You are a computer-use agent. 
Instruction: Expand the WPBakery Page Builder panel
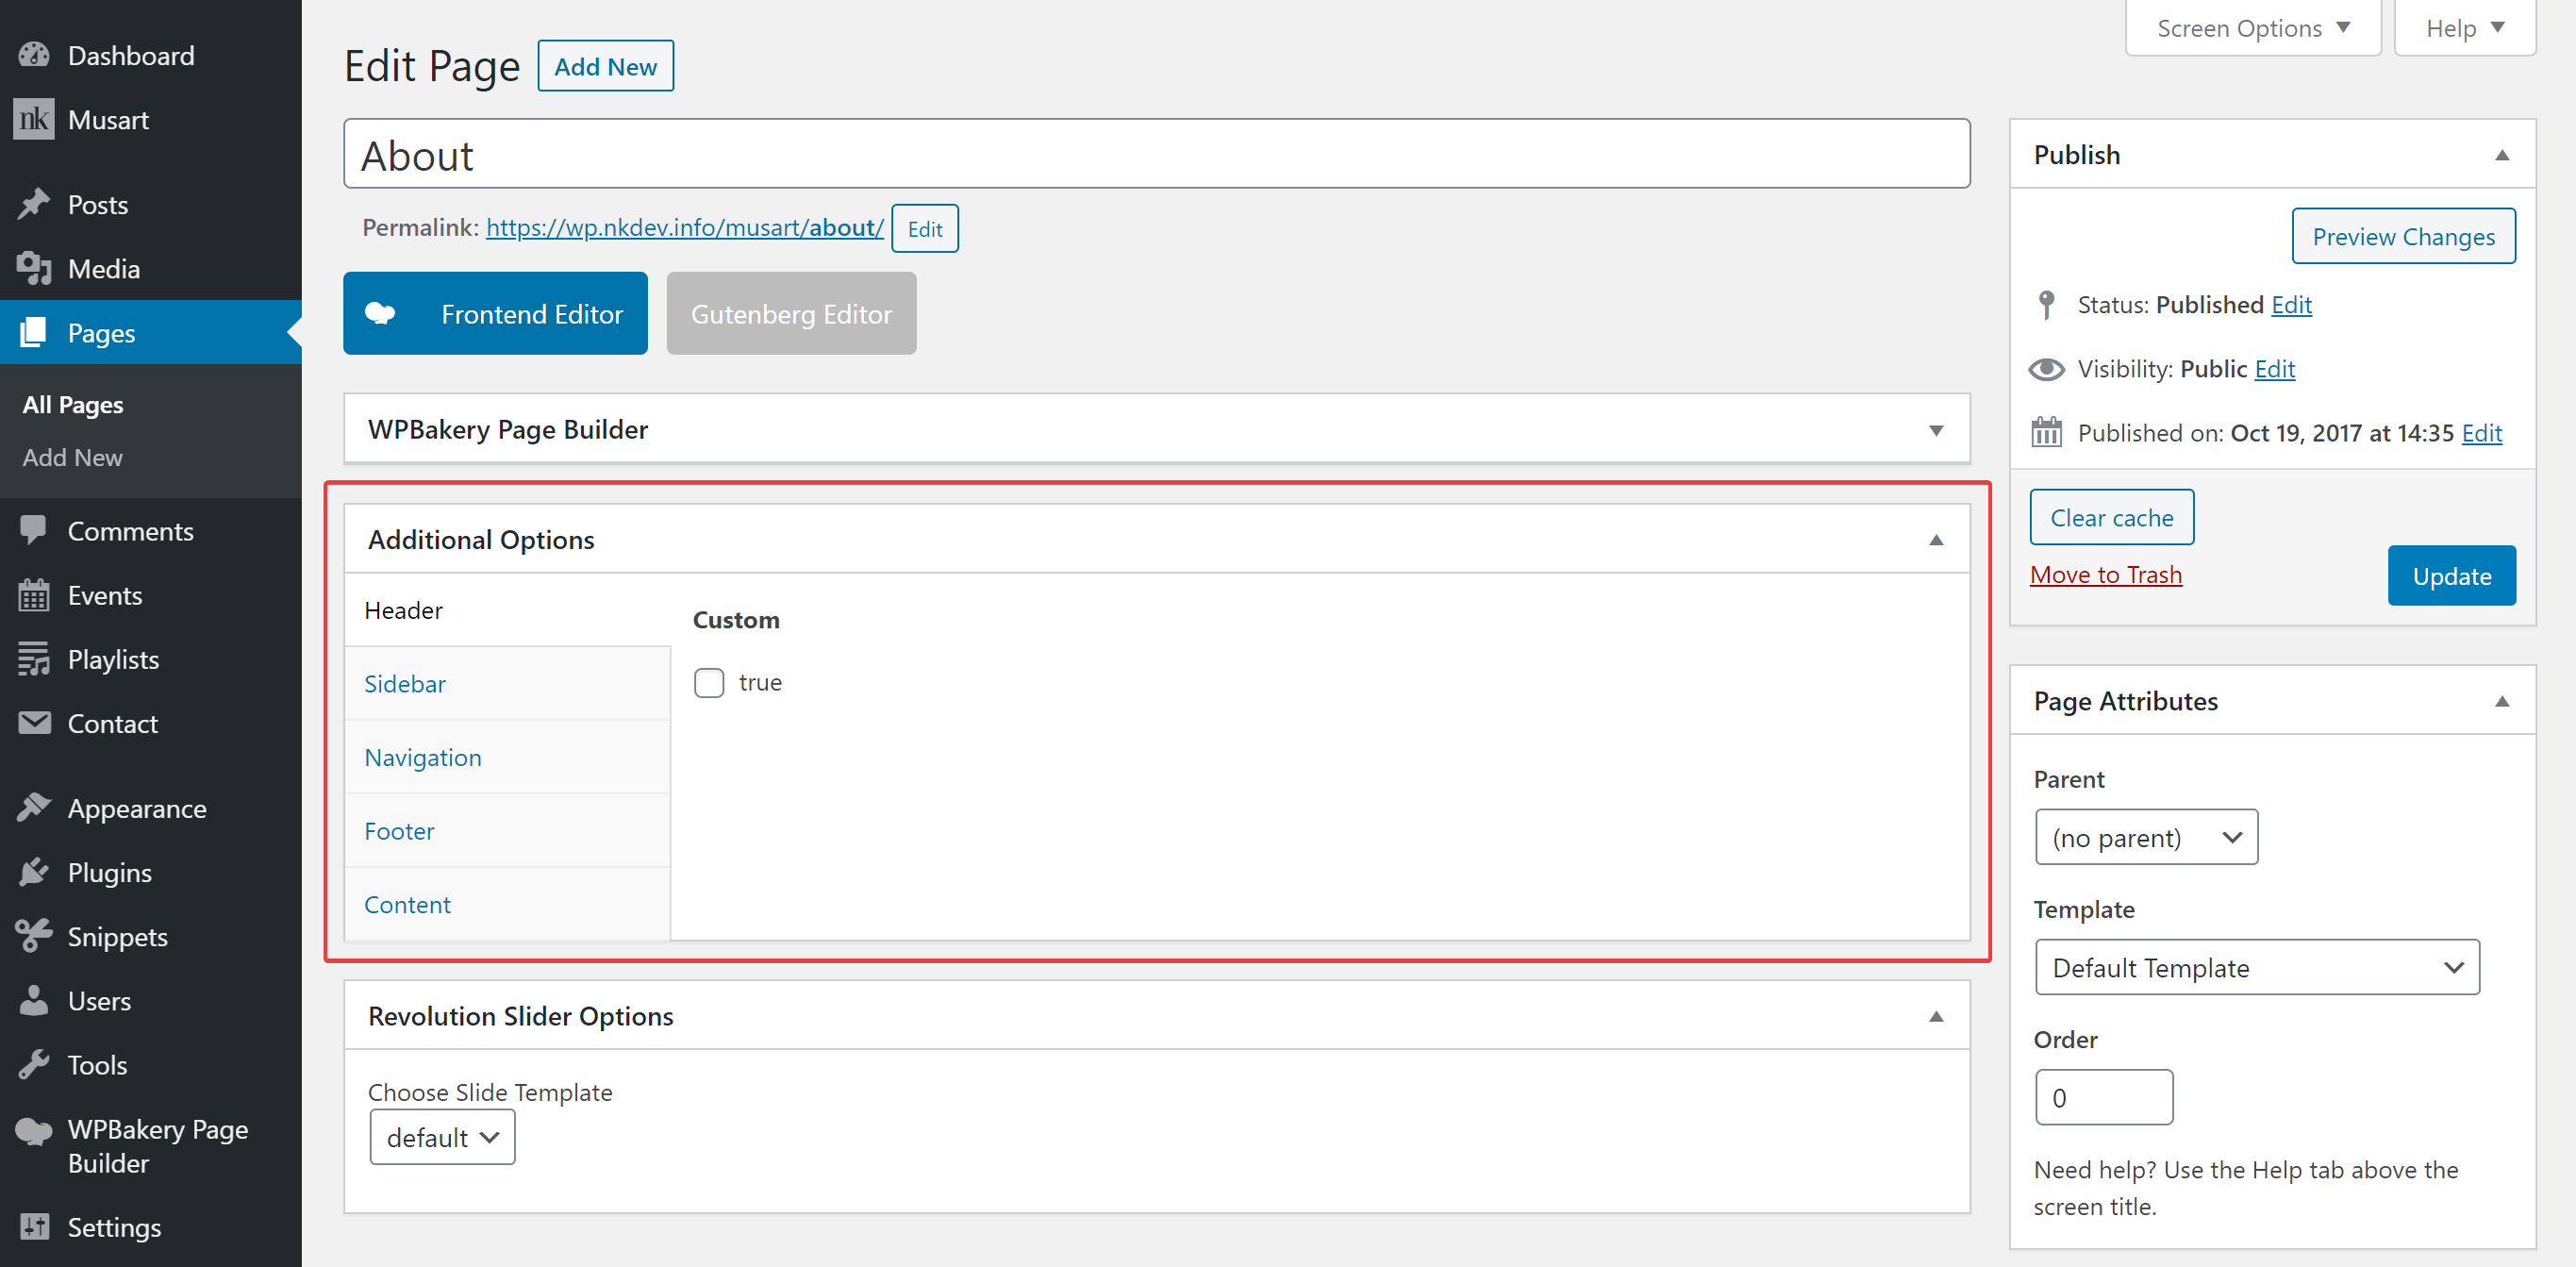coord(1936,430)
